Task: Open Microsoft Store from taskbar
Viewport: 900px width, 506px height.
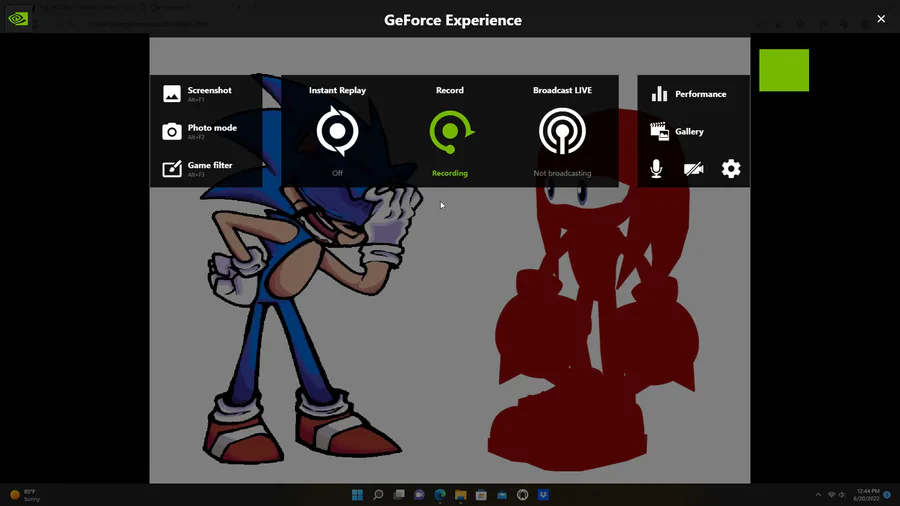Action: (x=481, y=495)
